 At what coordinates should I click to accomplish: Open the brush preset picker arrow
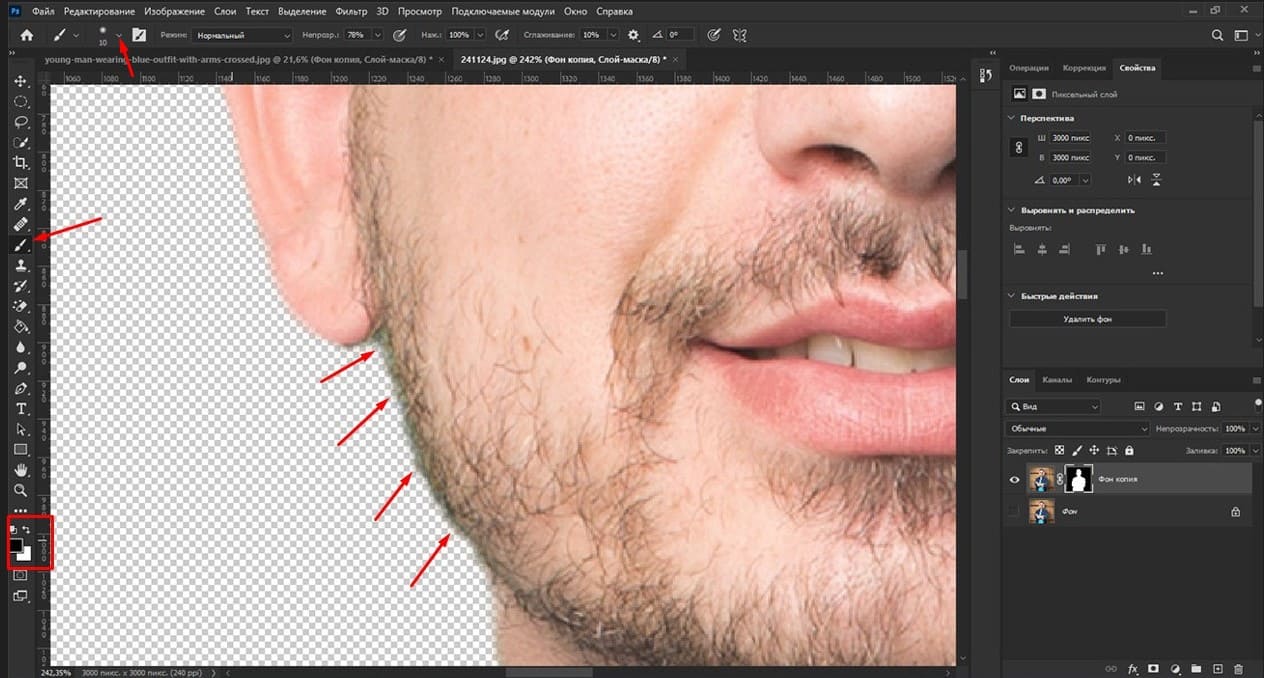pos(119,35)
